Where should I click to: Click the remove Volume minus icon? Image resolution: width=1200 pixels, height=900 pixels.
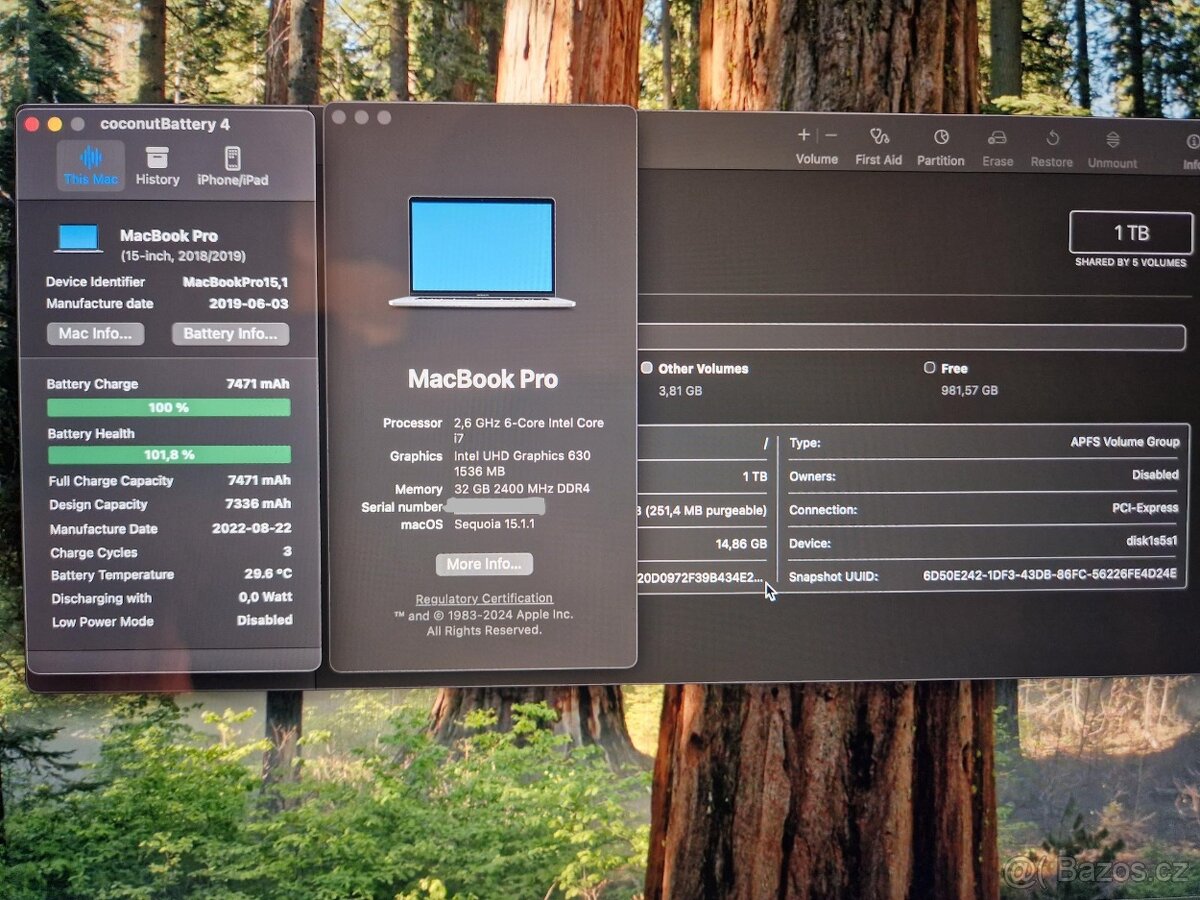click(831, 135)
